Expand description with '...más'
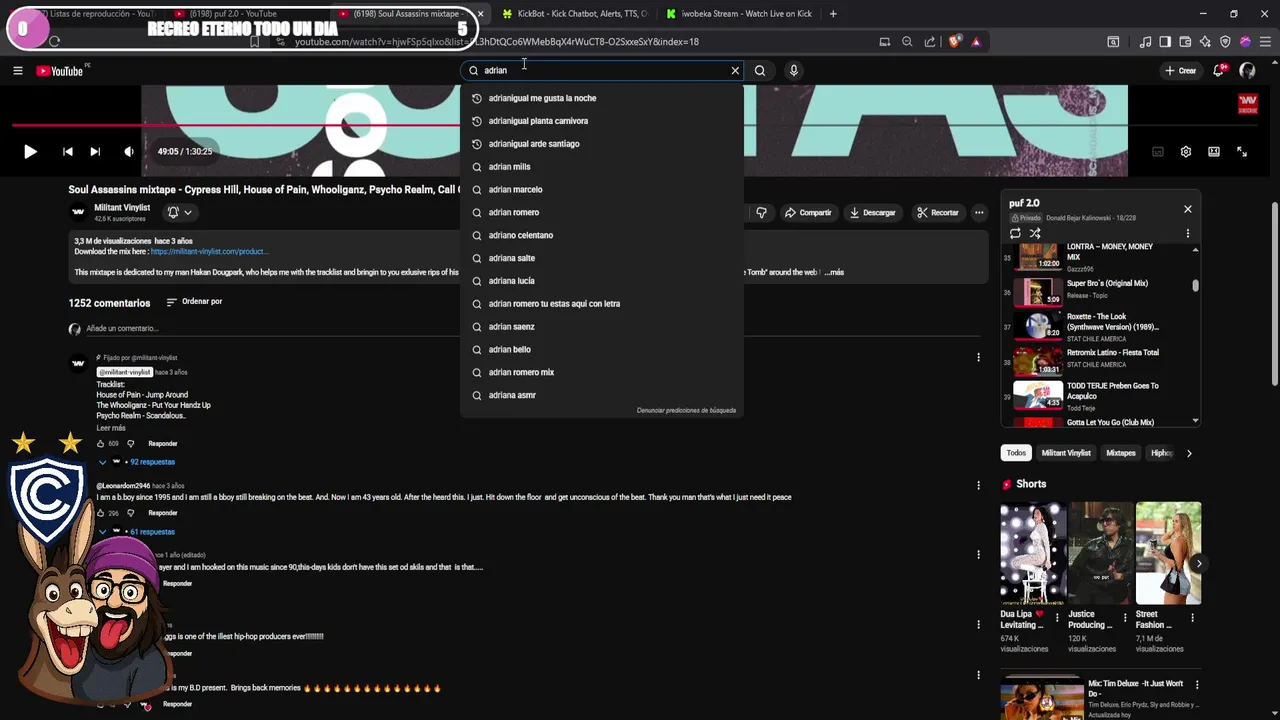The height and width of the screenshot is (720, 1280). coord(834,272)
